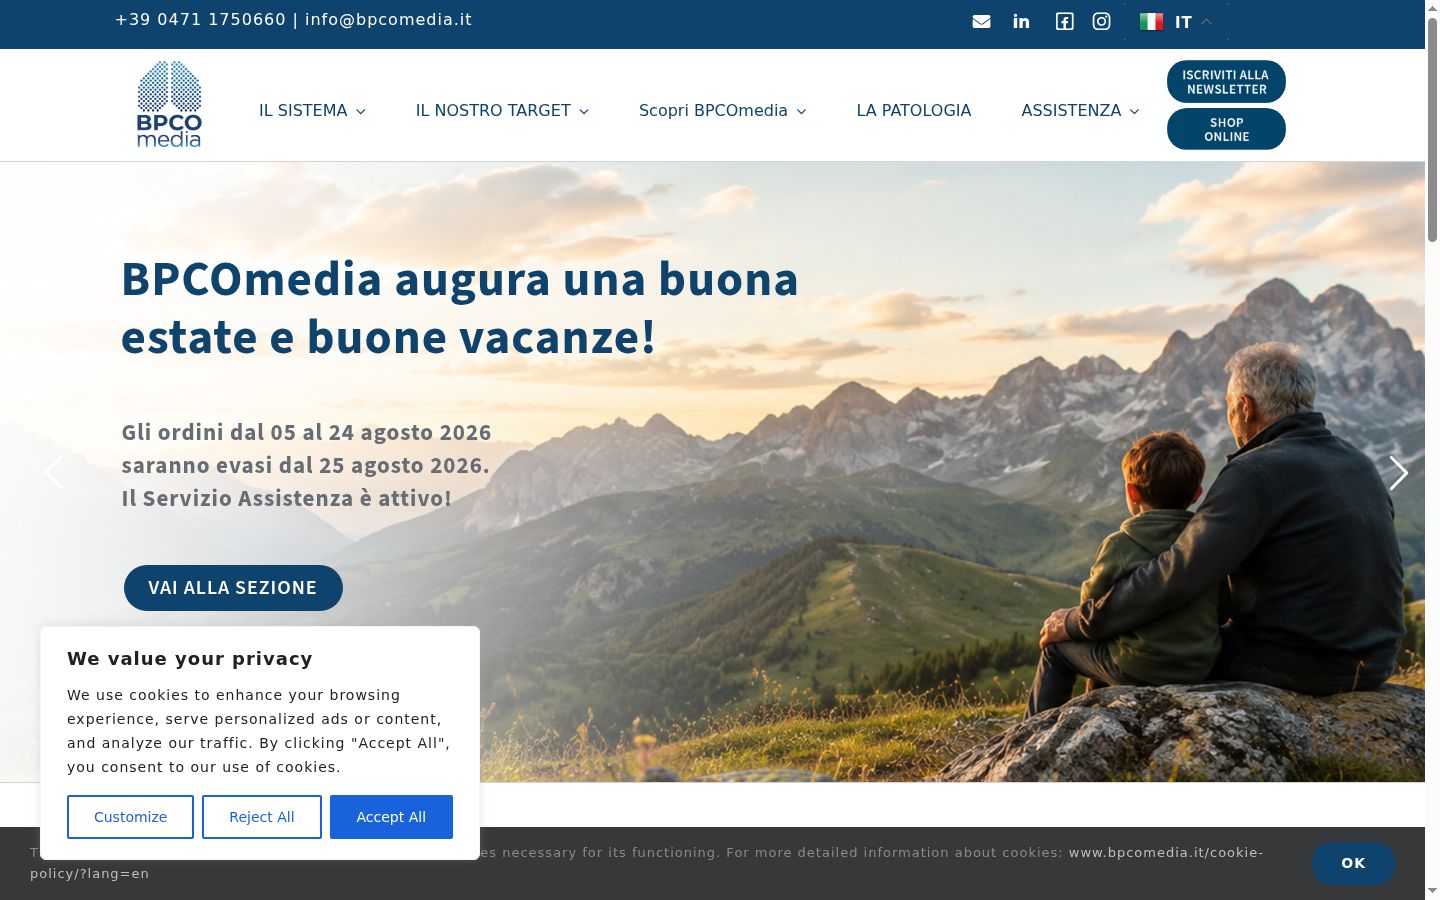
Task: Go to next slide with right arrow
Action: click(1398, 472)
